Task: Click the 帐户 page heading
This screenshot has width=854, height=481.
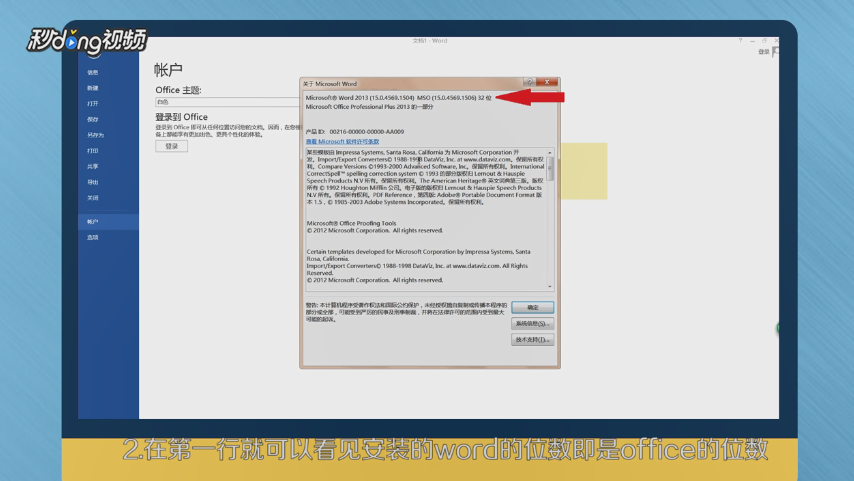Action: coord(168,70)
